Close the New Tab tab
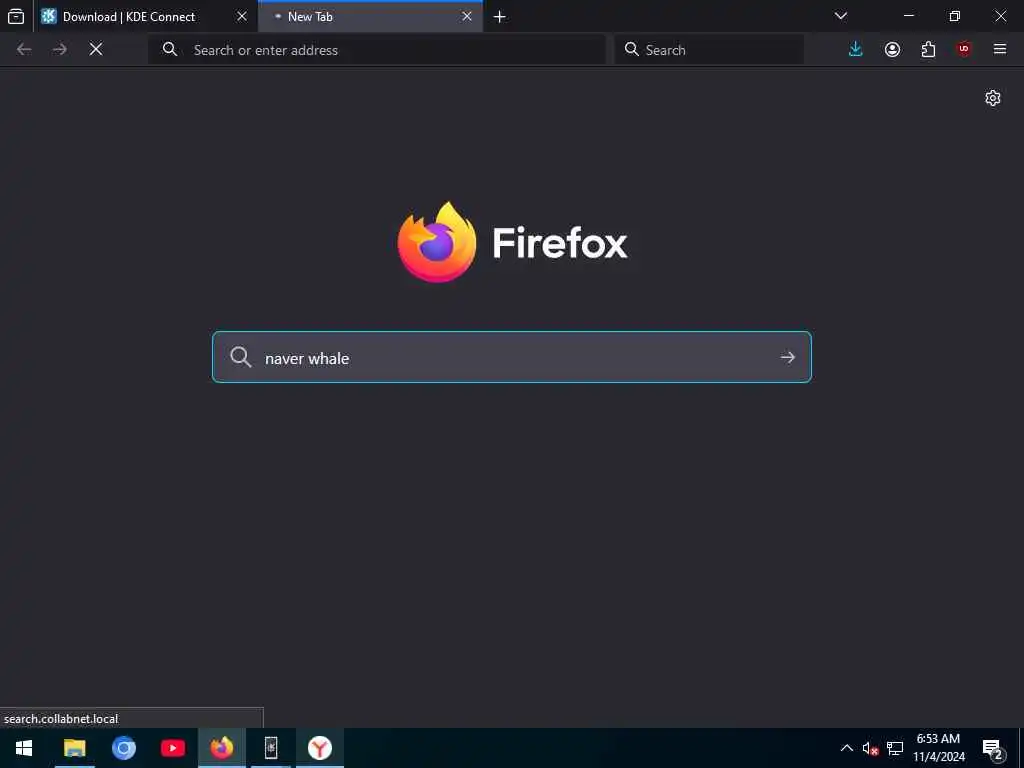This screenshot has height=768, width=1024. 467,16
